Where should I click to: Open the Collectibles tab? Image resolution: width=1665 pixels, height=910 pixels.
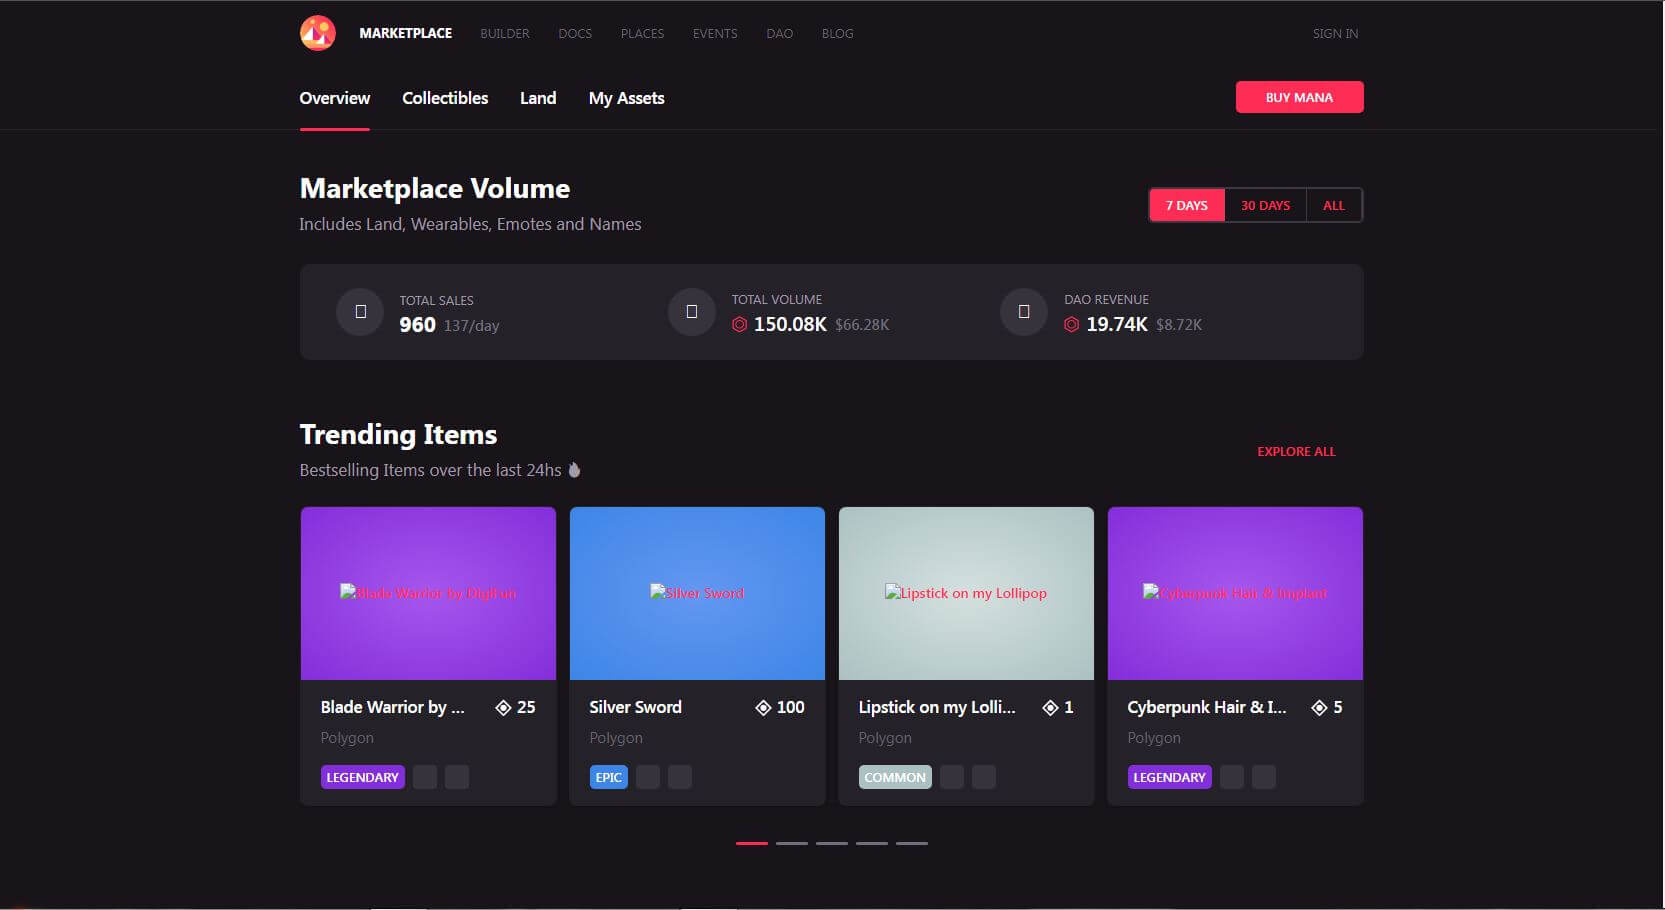pos(445,98)
